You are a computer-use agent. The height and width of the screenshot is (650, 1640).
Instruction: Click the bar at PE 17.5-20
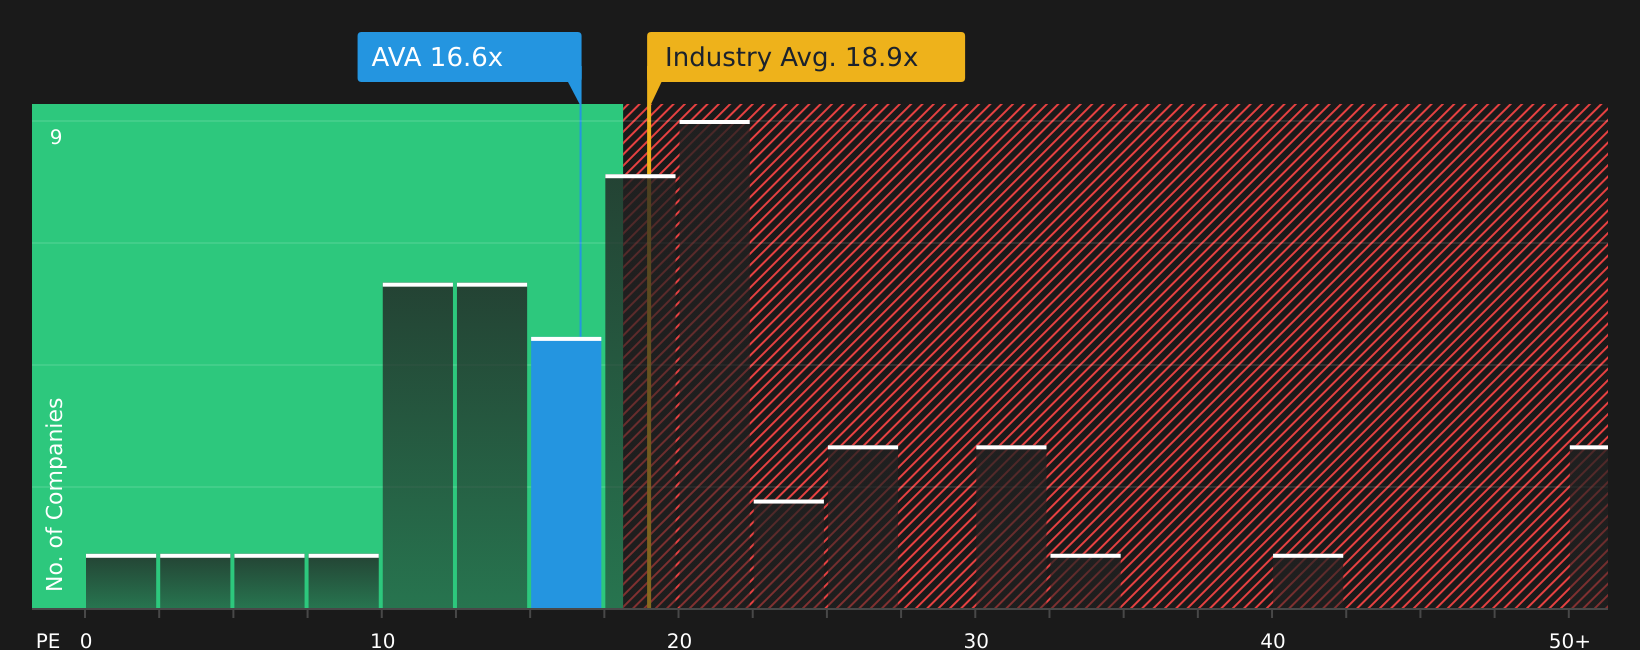640,391
